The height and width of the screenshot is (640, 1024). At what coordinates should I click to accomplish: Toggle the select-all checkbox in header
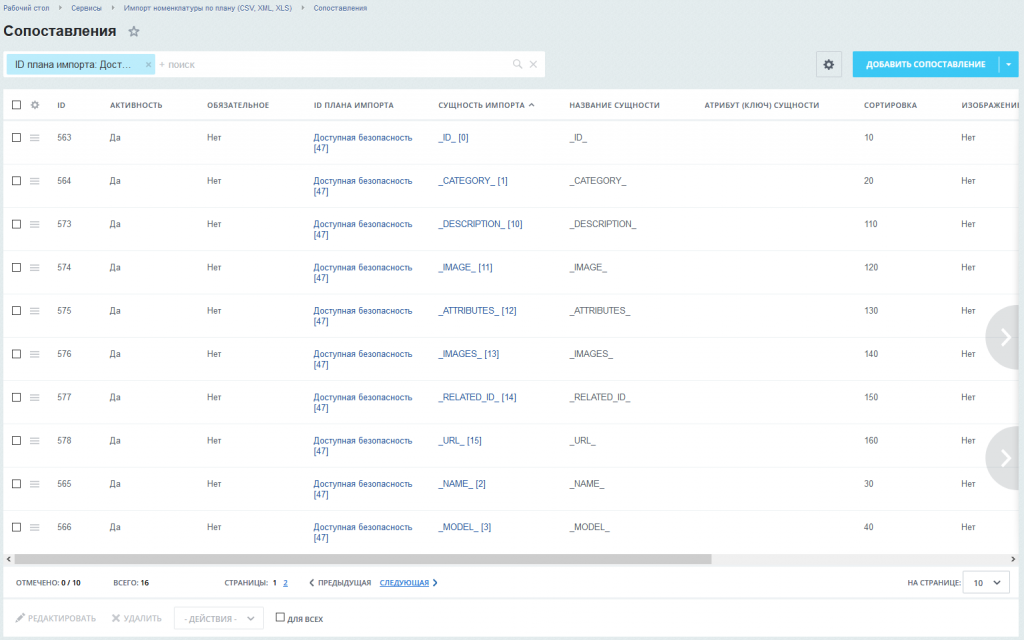pyautogui.click(x=16, y=105)
